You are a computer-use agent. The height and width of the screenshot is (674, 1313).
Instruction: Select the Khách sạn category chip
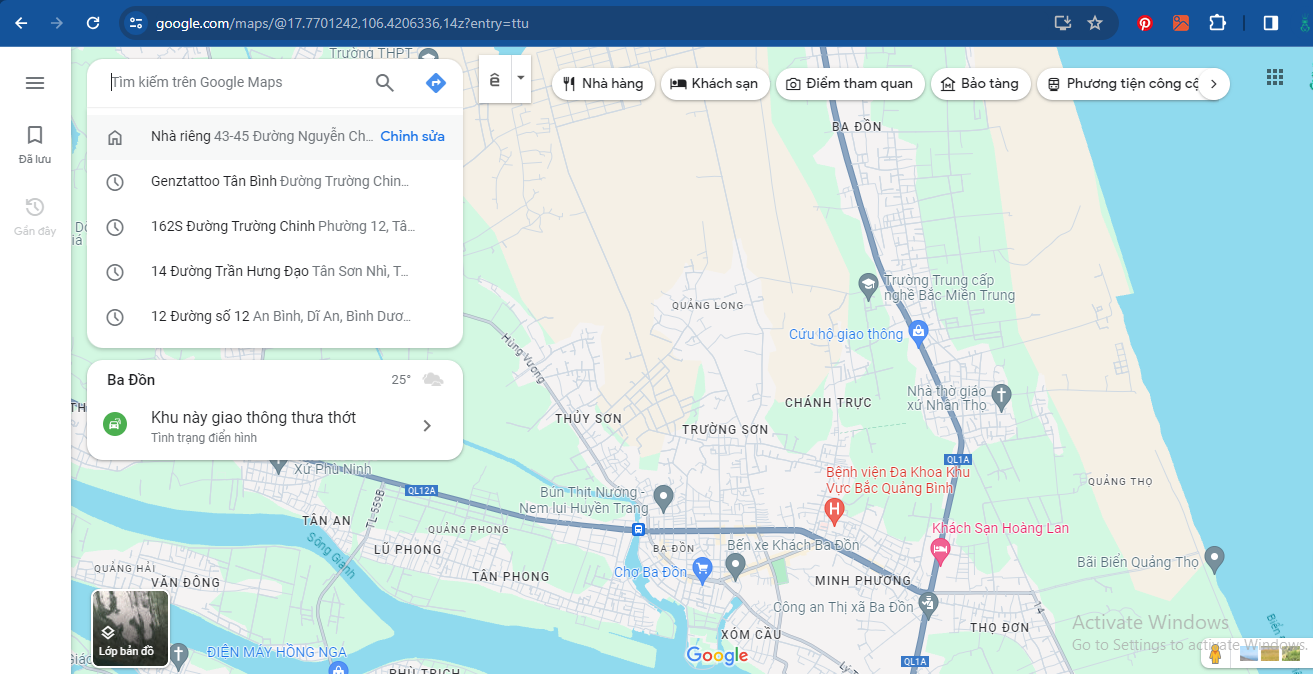(715, 84)
